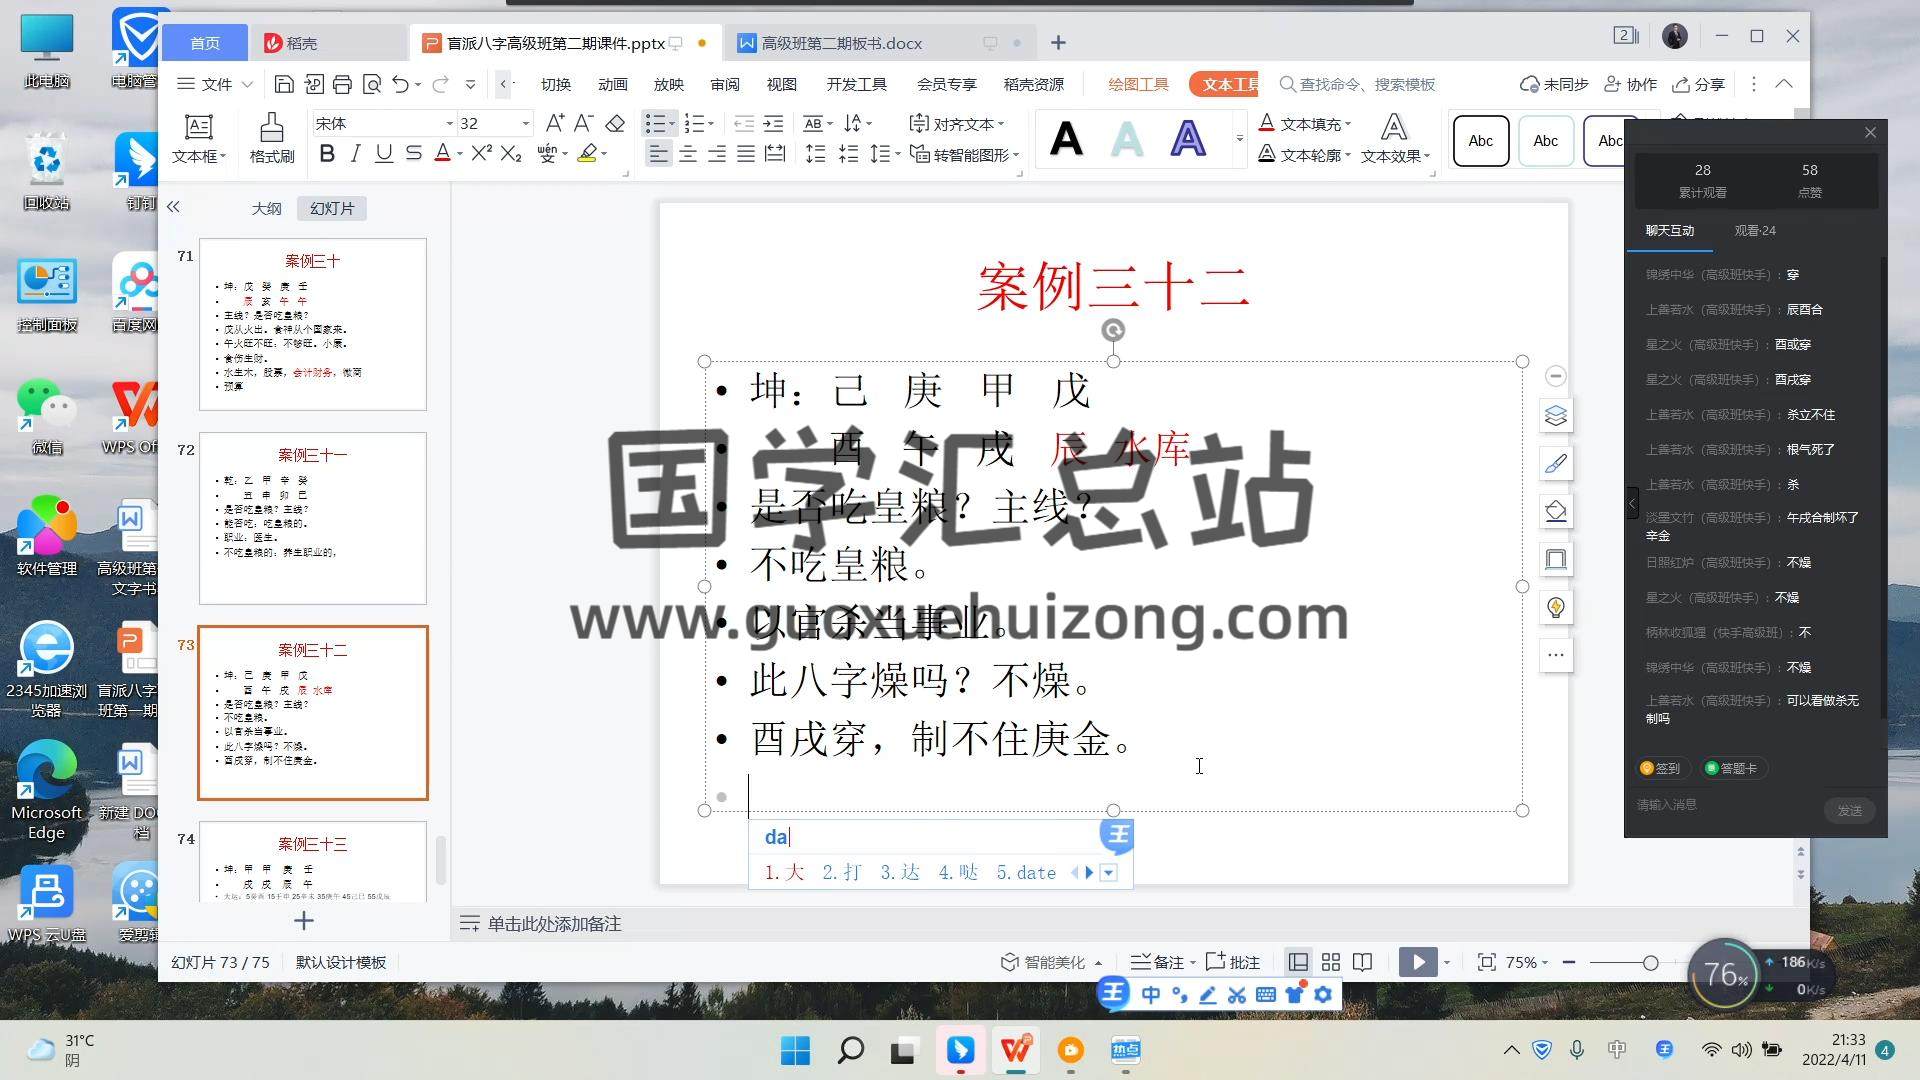Click the Smart Beautify button
Screen dimensions: 1920x1080
tap(1051, 962)
